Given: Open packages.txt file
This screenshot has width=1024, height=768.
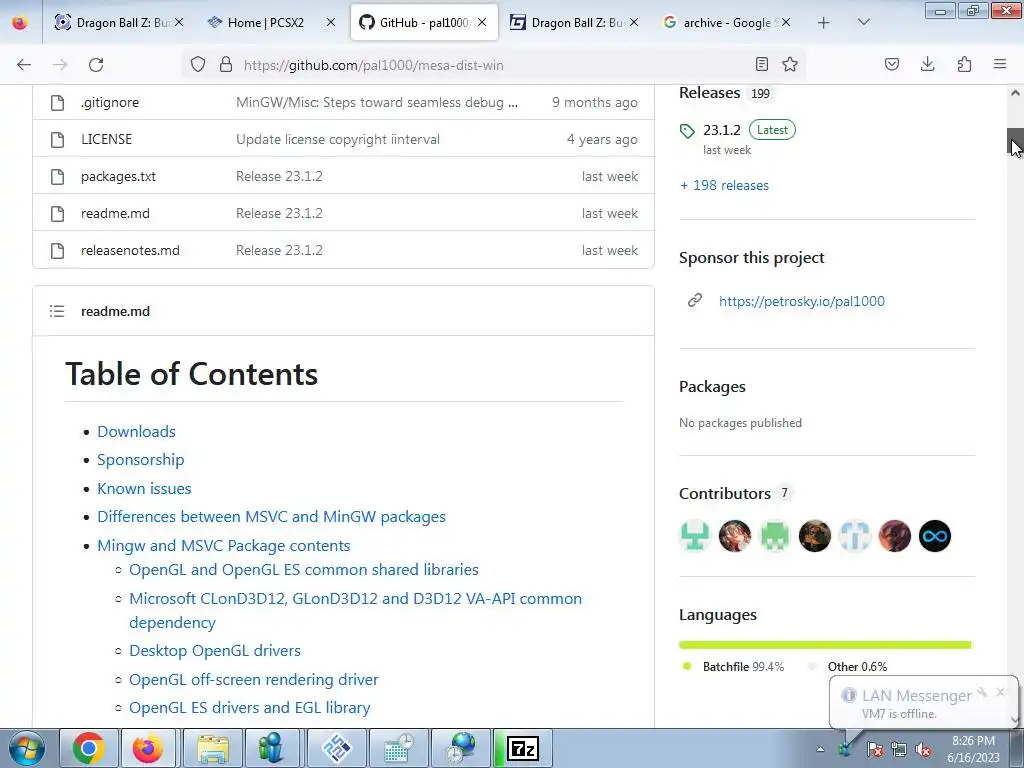Looking at the screenshot, I should click(x=118, y=176).
